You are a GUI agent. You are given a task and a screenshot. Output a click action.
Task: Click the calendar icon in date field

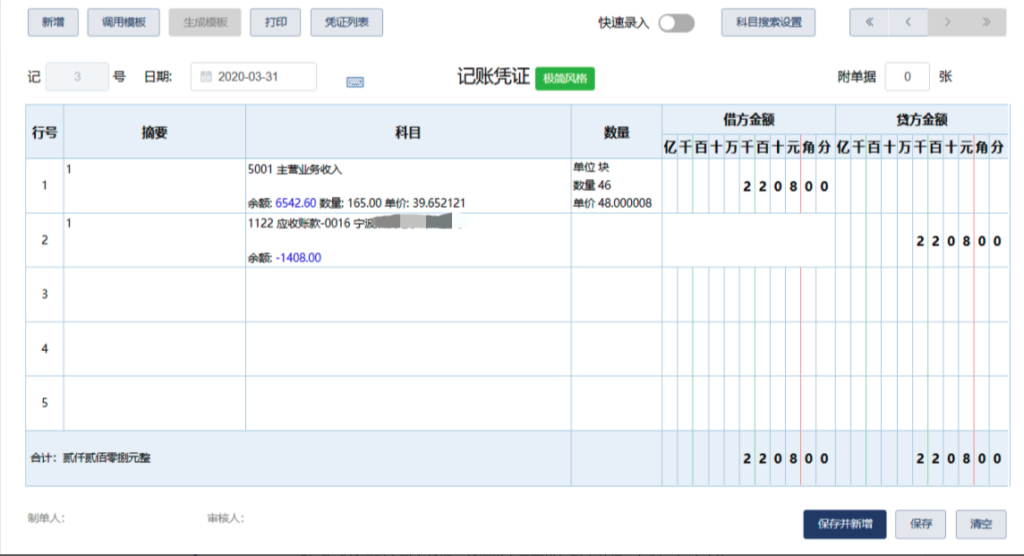[x=206, y=76]
